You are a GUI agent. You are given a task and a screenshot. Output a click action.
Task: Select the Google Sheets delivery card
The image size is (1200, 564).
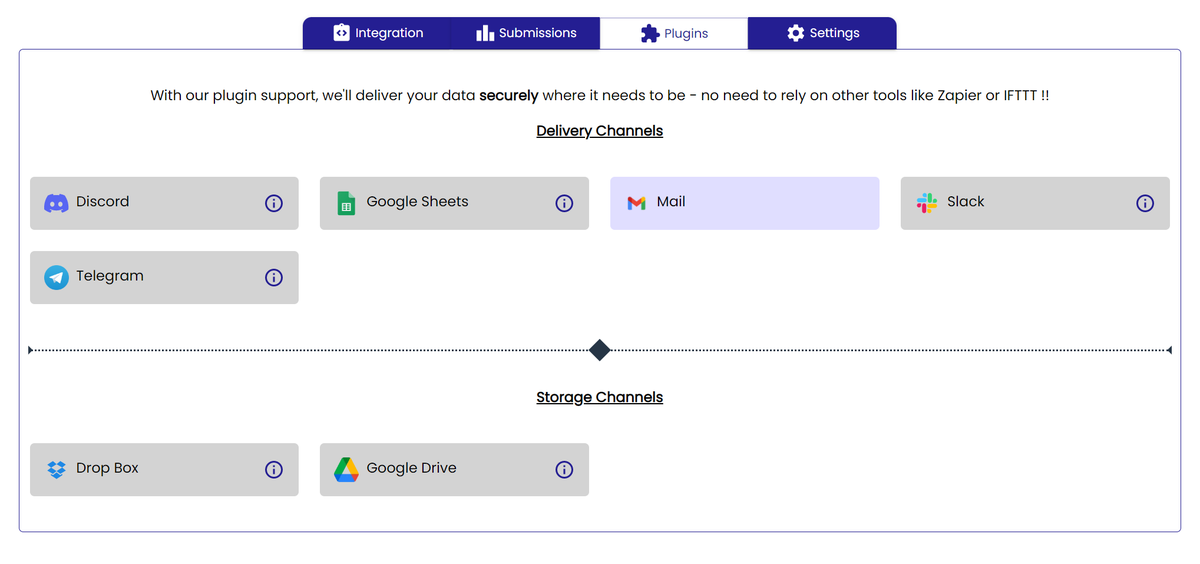pos(454,203)
